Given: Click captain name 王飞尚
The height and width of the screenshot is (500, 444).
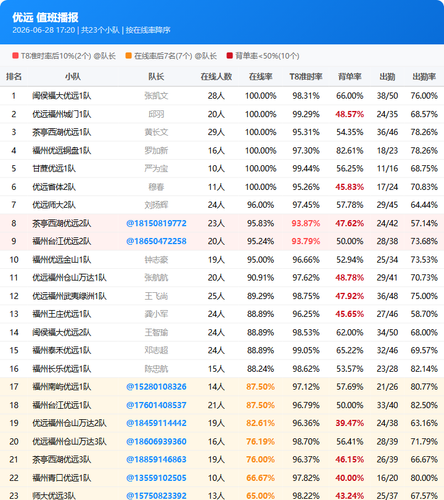Looking at the screenshot, I should [x=156, y=296].
